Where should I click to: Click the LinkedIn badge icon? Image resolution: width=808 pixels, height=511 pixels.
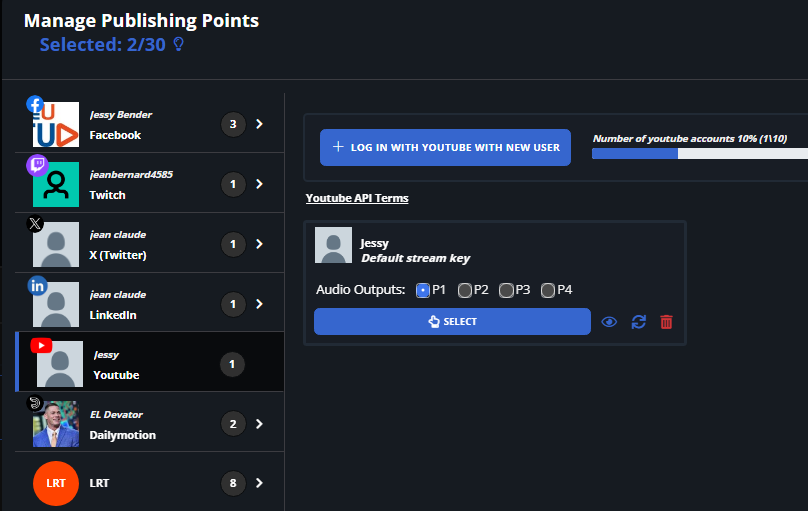tap(37, 286)
